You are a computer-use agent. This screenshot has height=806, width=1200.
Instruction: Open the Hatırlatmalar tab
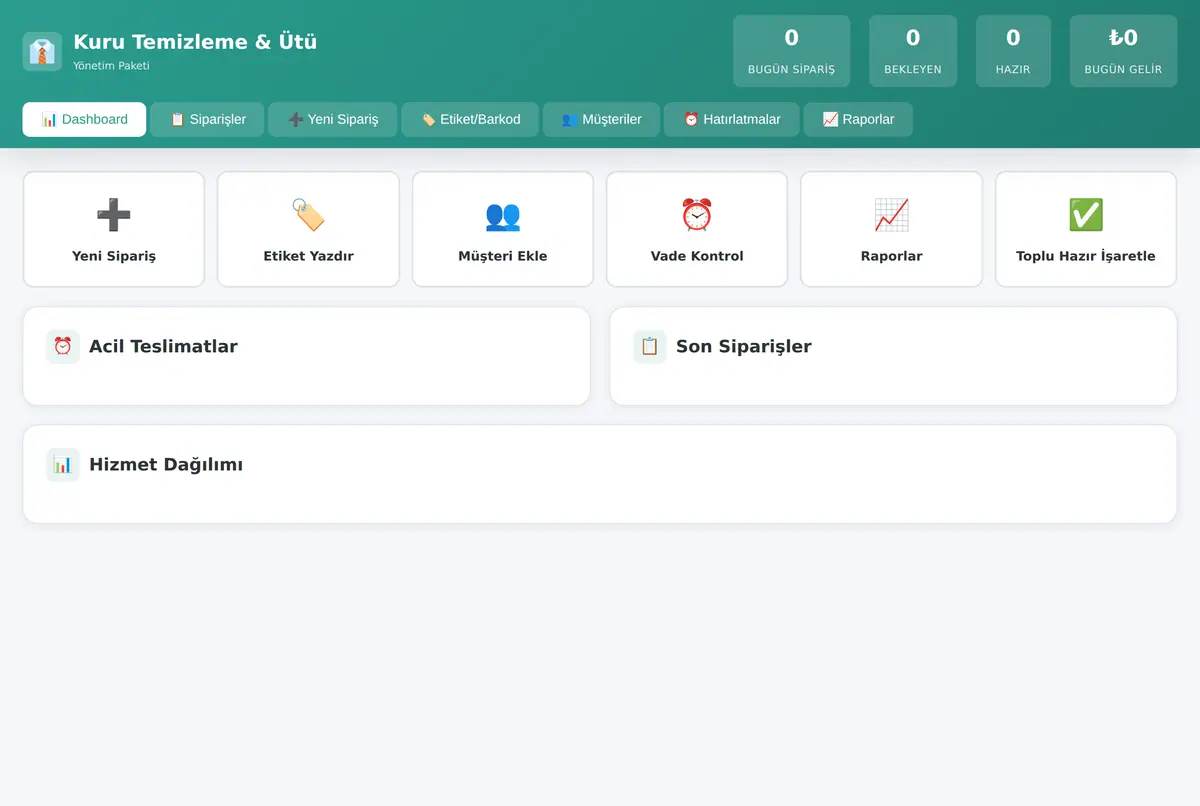tap(732, 119)
